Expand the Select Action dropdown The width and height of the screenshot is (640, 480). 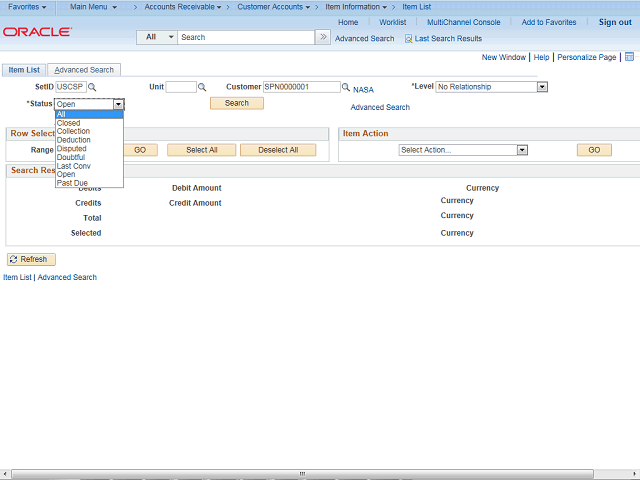[522, 150]
